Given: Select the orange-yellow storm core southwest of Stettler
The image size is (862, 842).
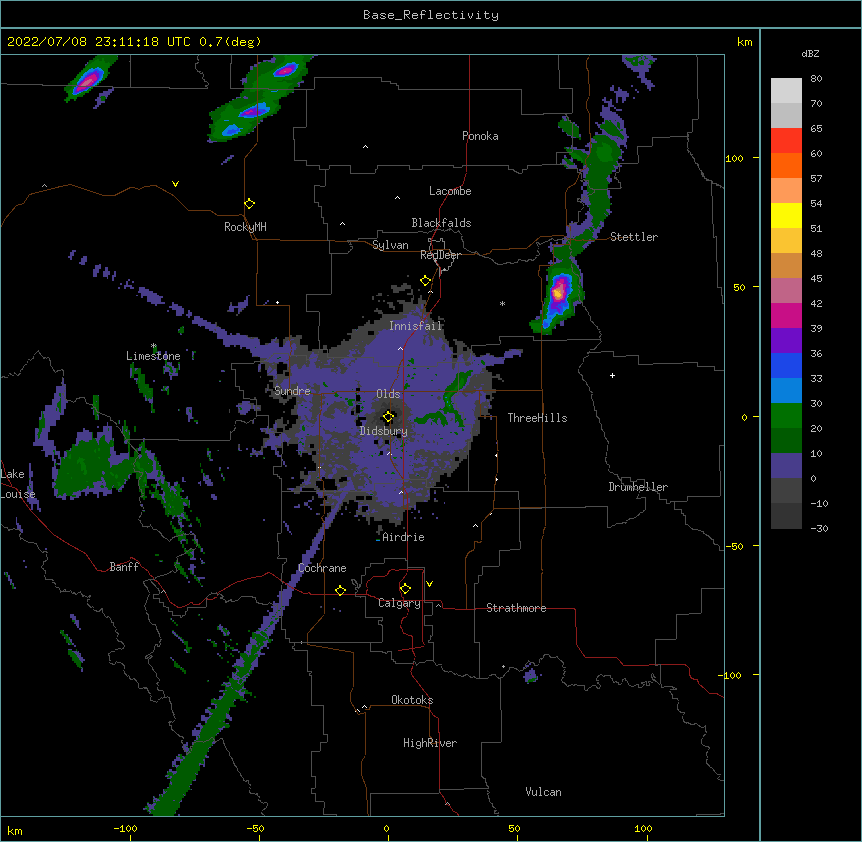Looking at the screenshot, I should tap(558, 293).
